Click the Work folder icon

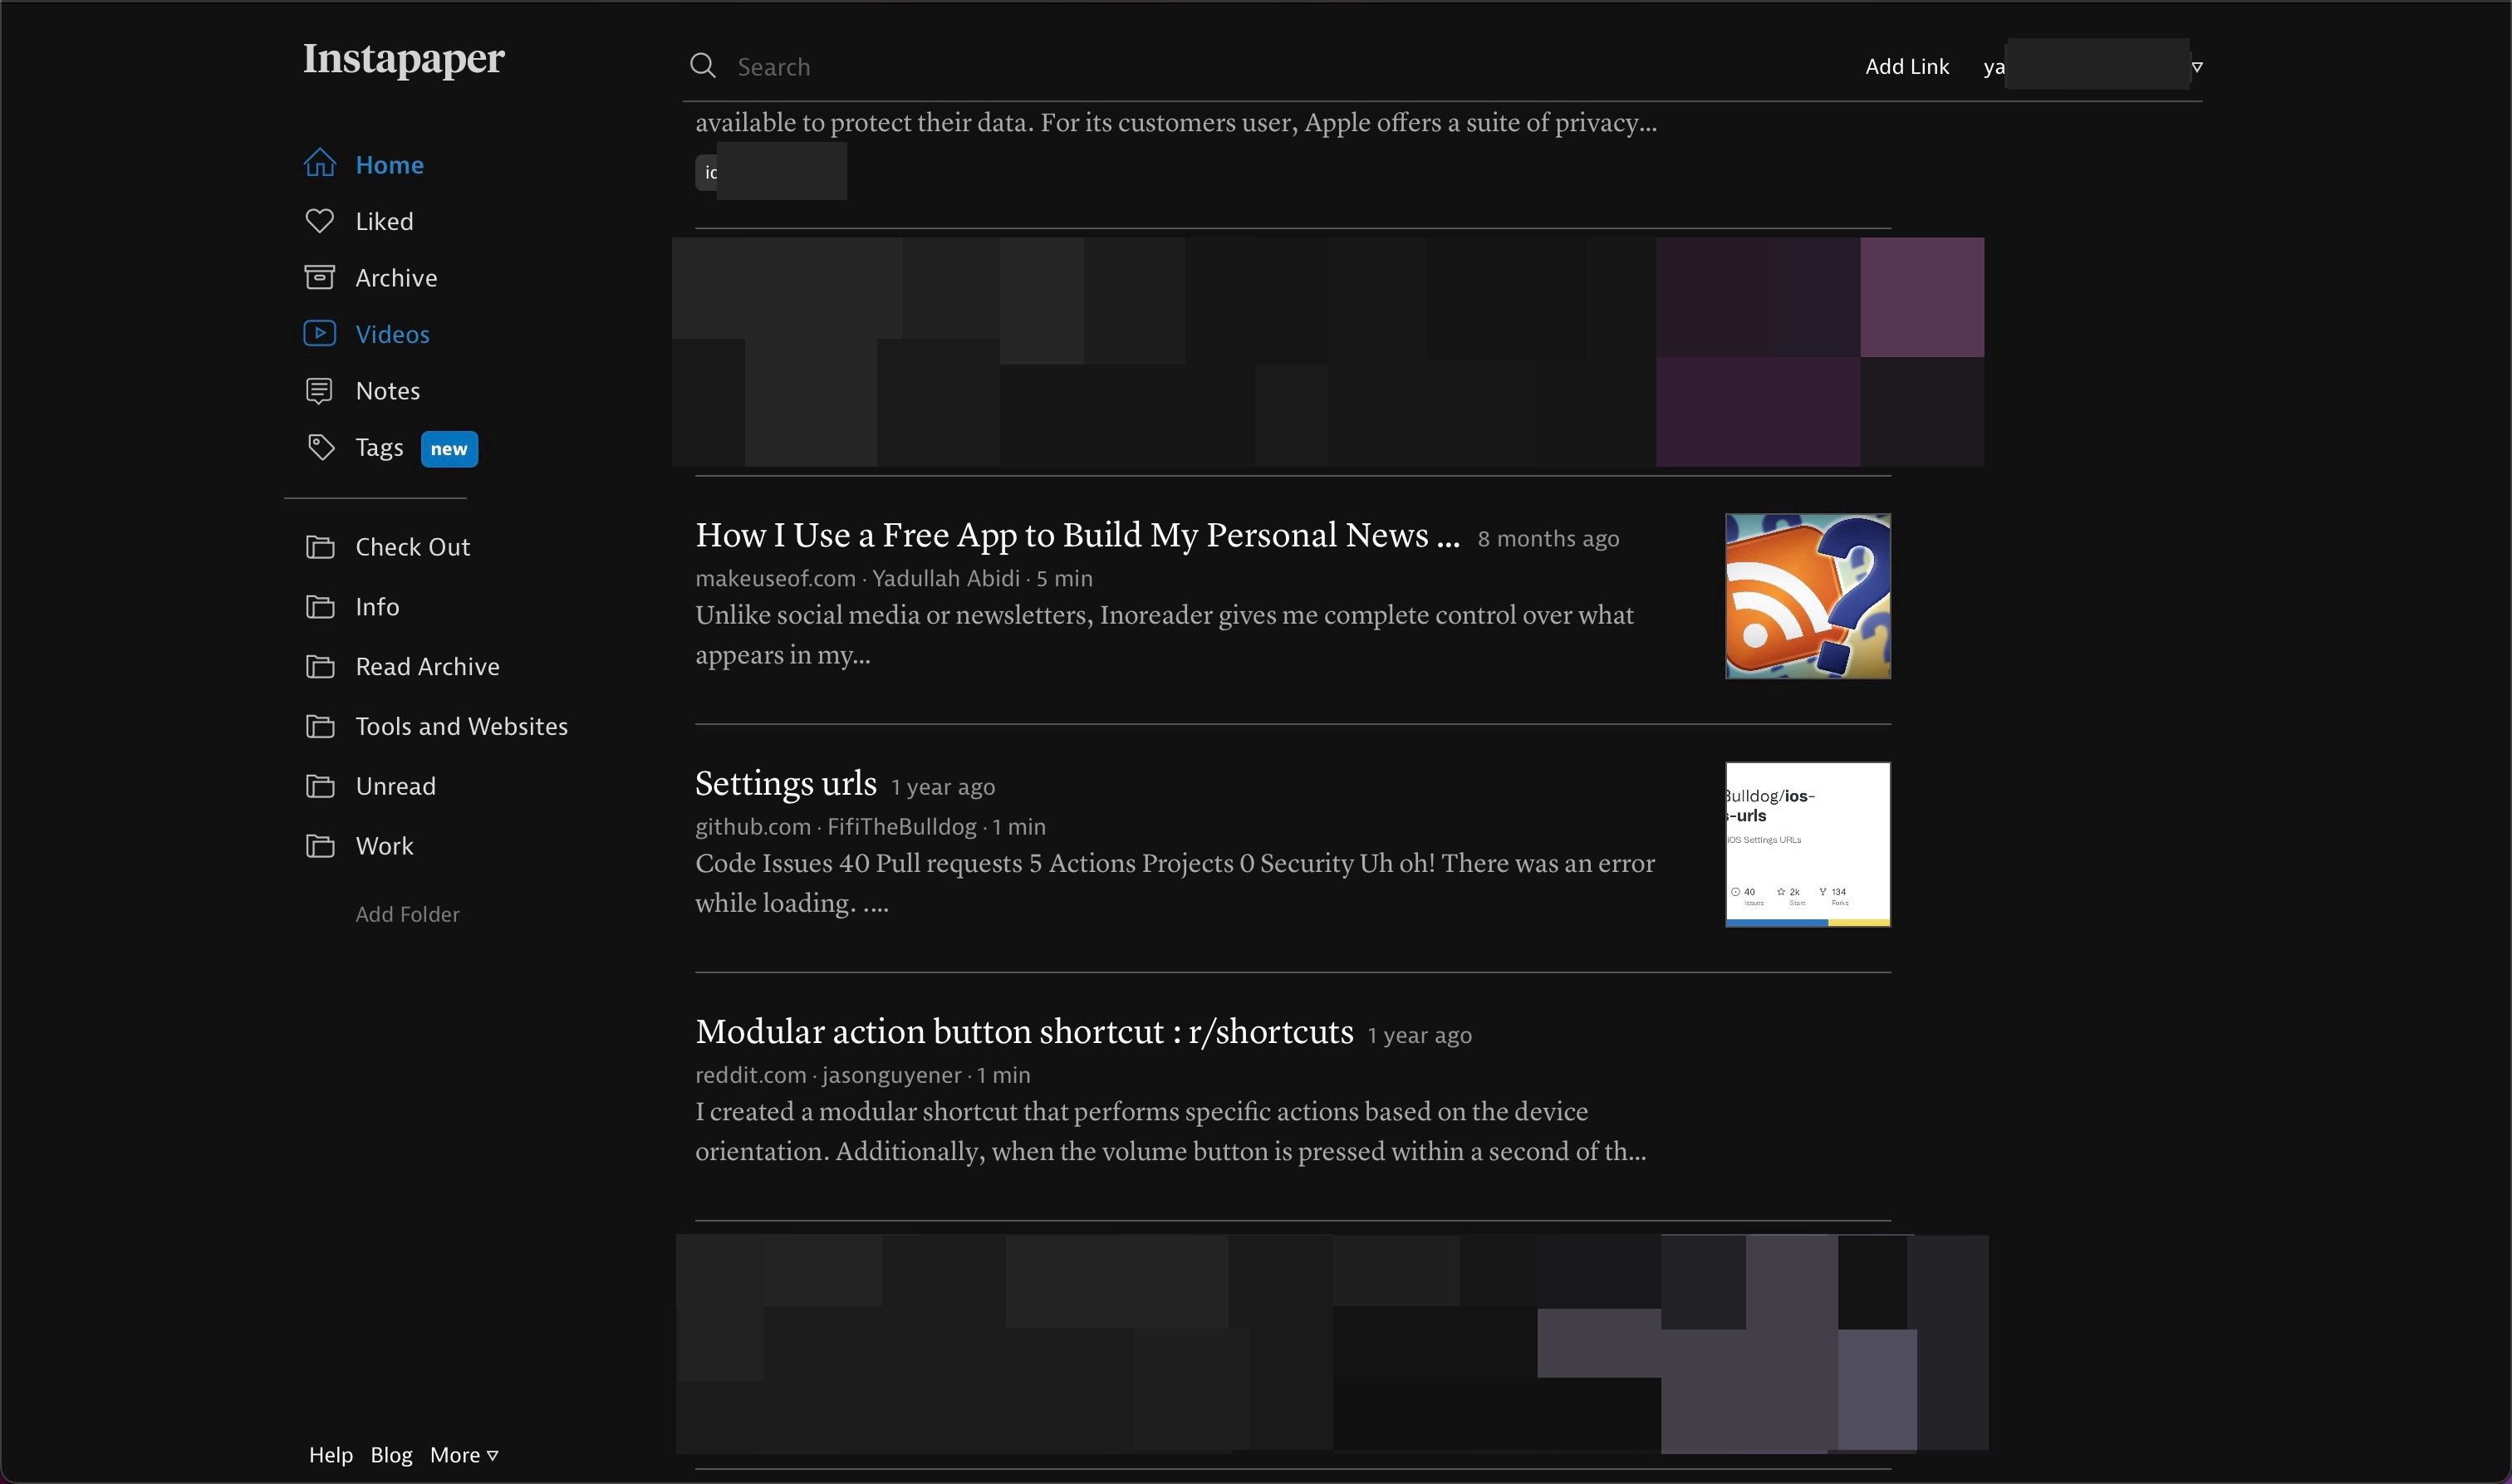pyautogui.click(x=320, y=846)
